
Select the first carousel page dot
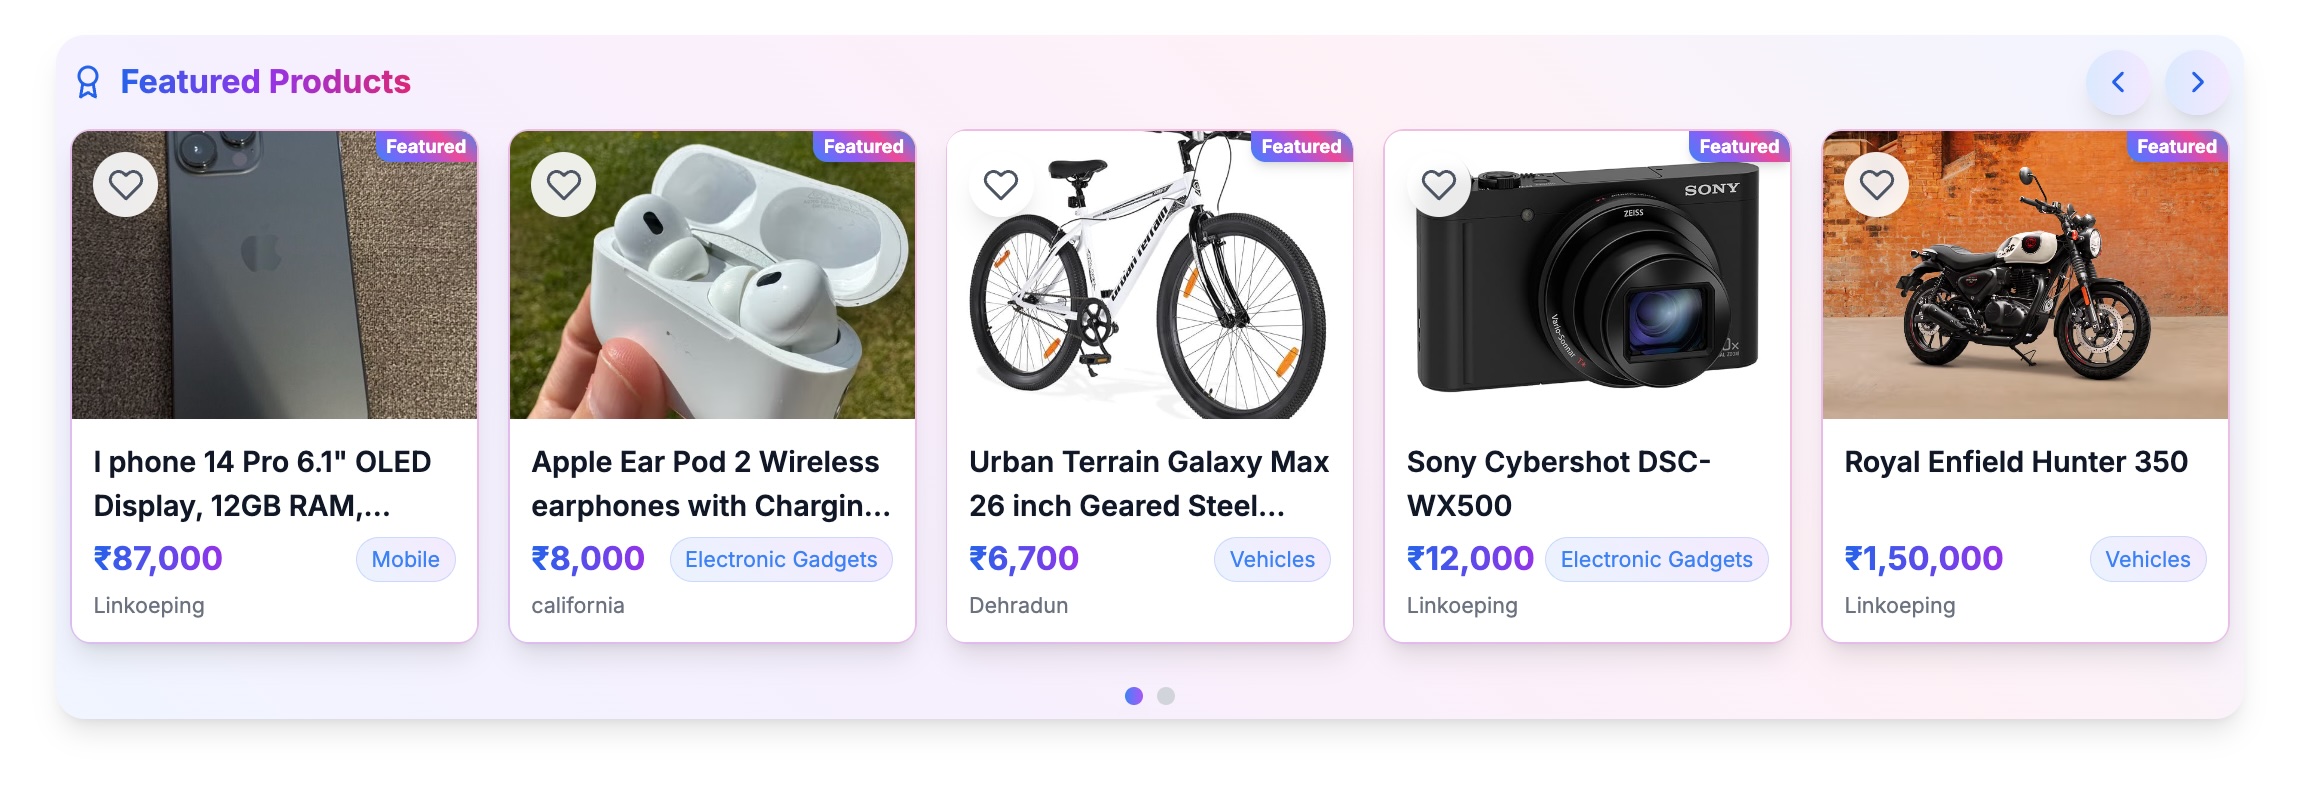[1134, 696]
